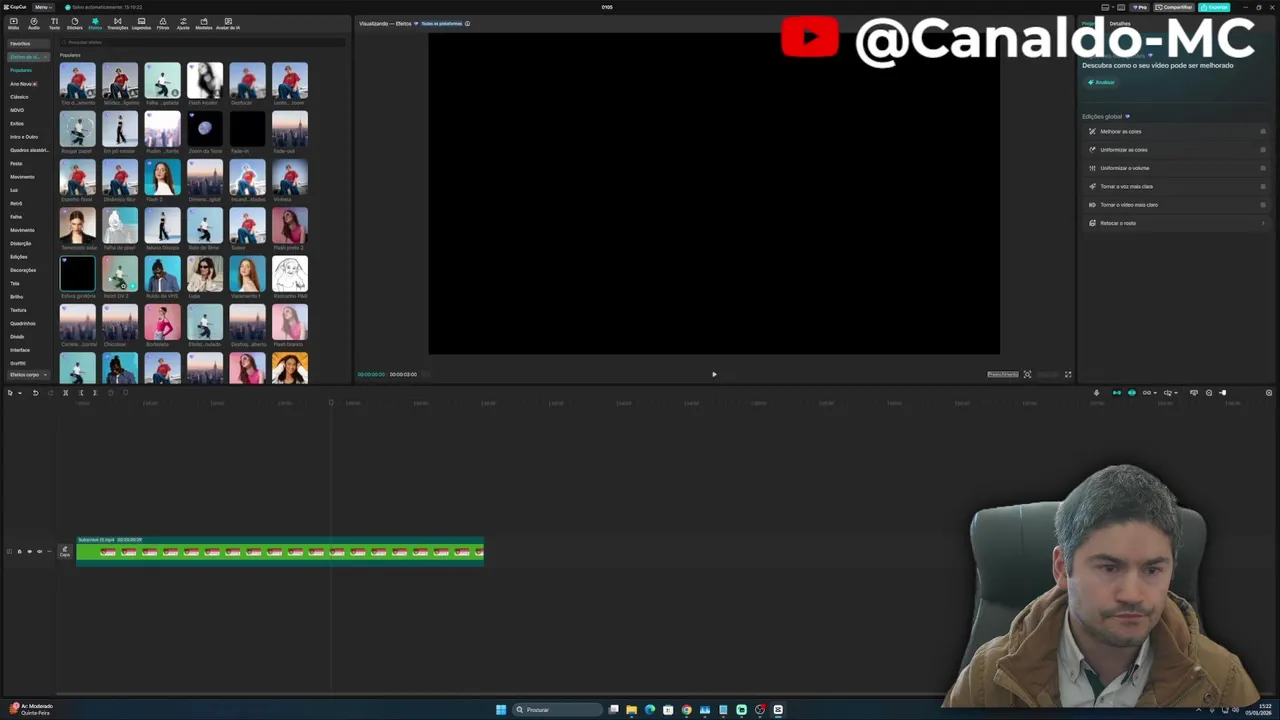1280x720 pixels.
Task: Select the Borboleta effect thumbnail
Action: (x=162, y=322)
